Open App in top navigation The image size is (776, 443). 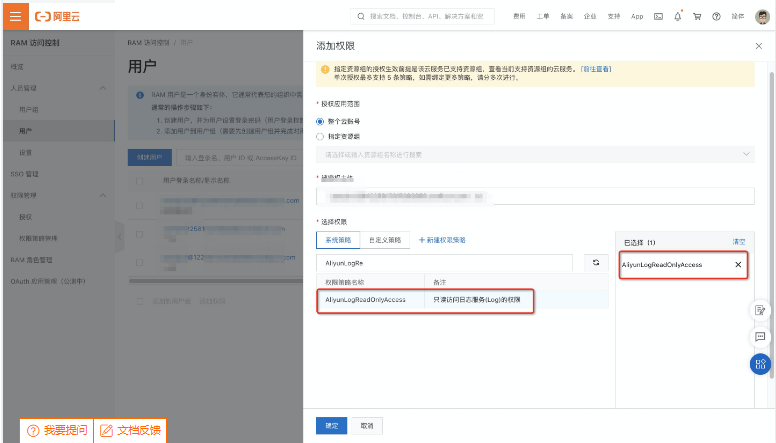coord(637,16)
